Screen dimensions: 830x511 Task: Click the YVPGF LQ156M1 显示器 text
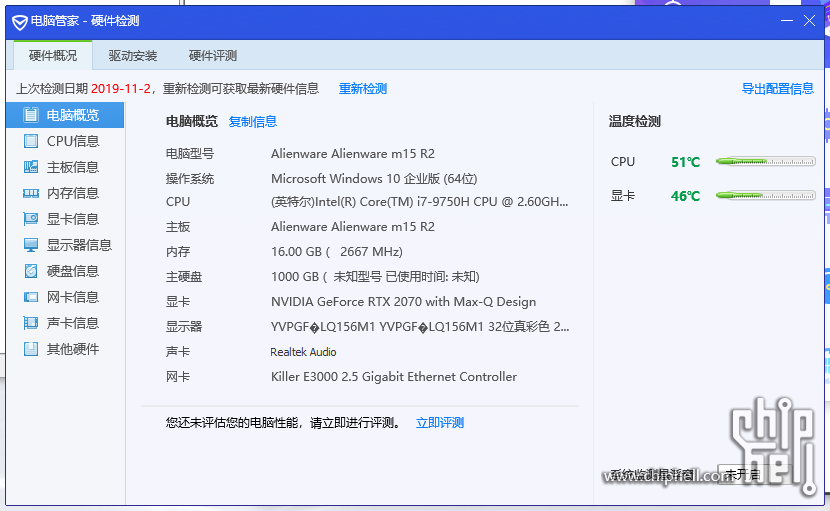420,327
